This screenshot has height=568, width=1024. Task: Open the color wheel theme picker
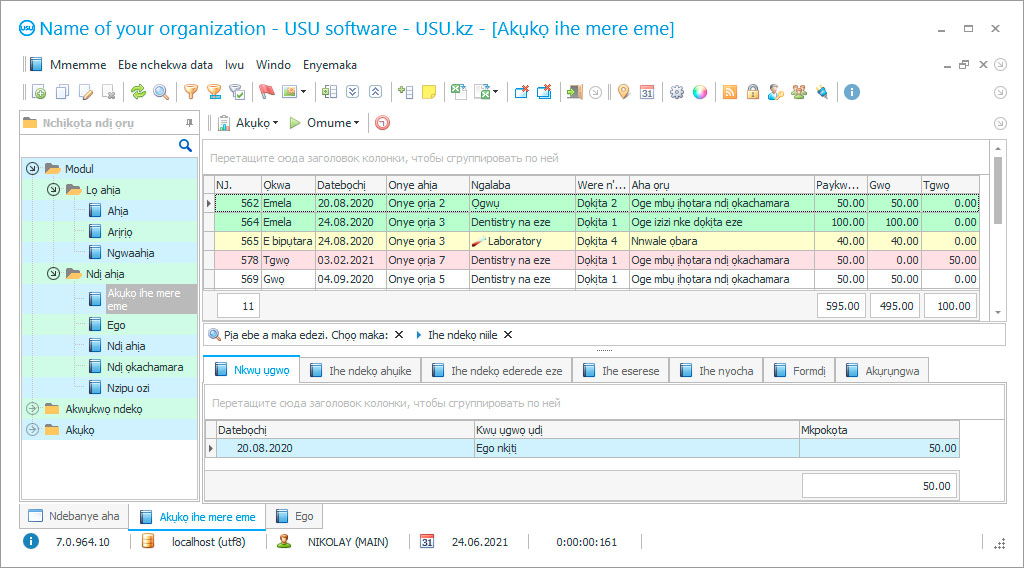700,92
